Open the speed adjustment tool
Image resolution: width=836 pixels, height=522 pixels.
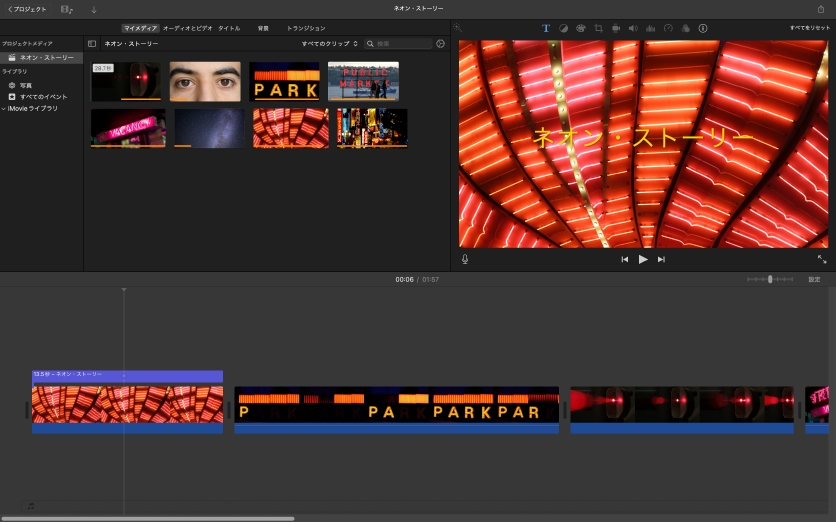(x=668, y=28)
